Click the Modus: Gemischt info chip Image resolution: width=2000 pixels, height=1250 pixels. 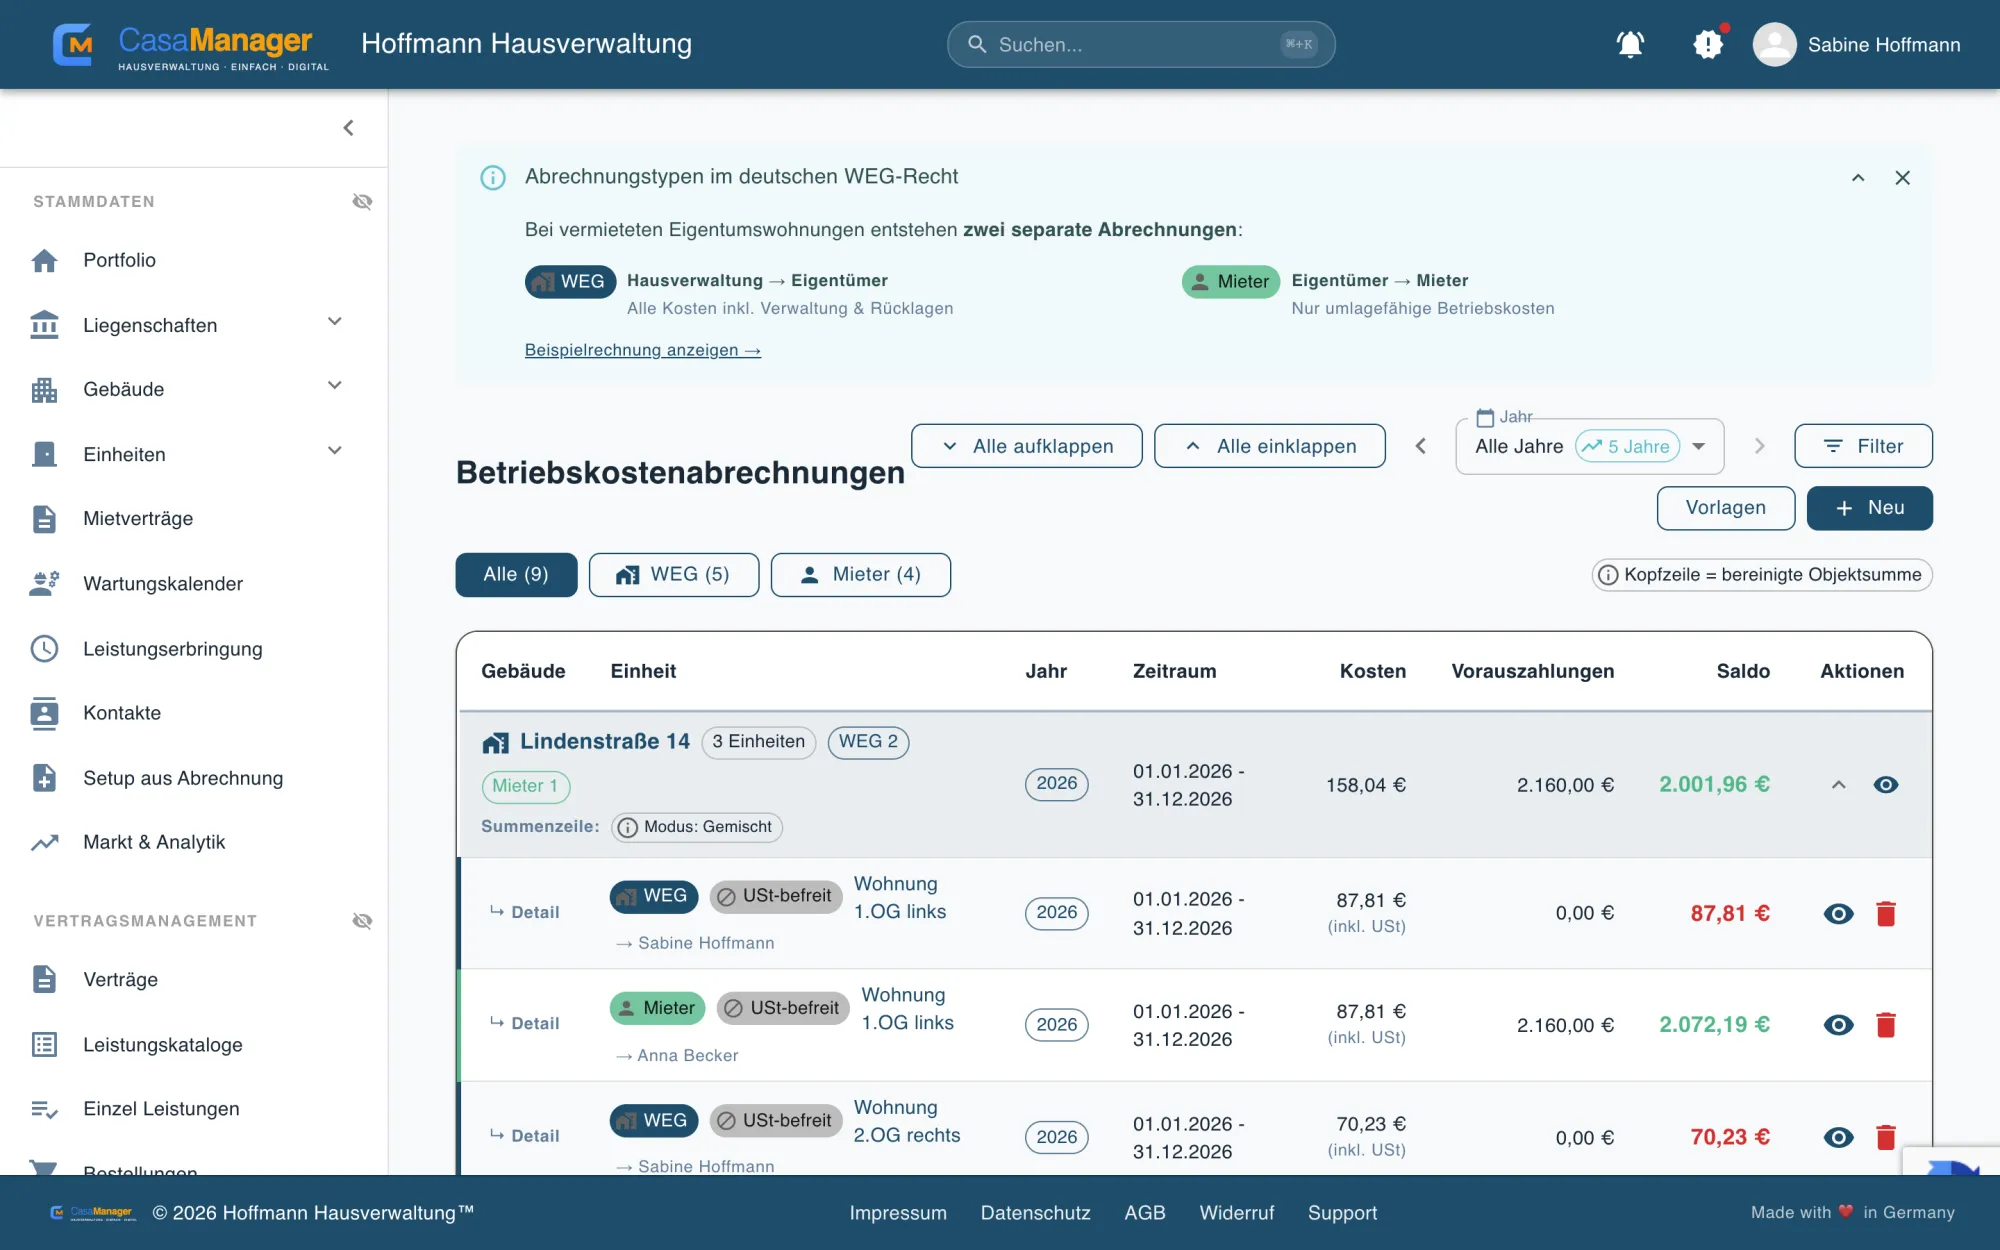(697, 827)
